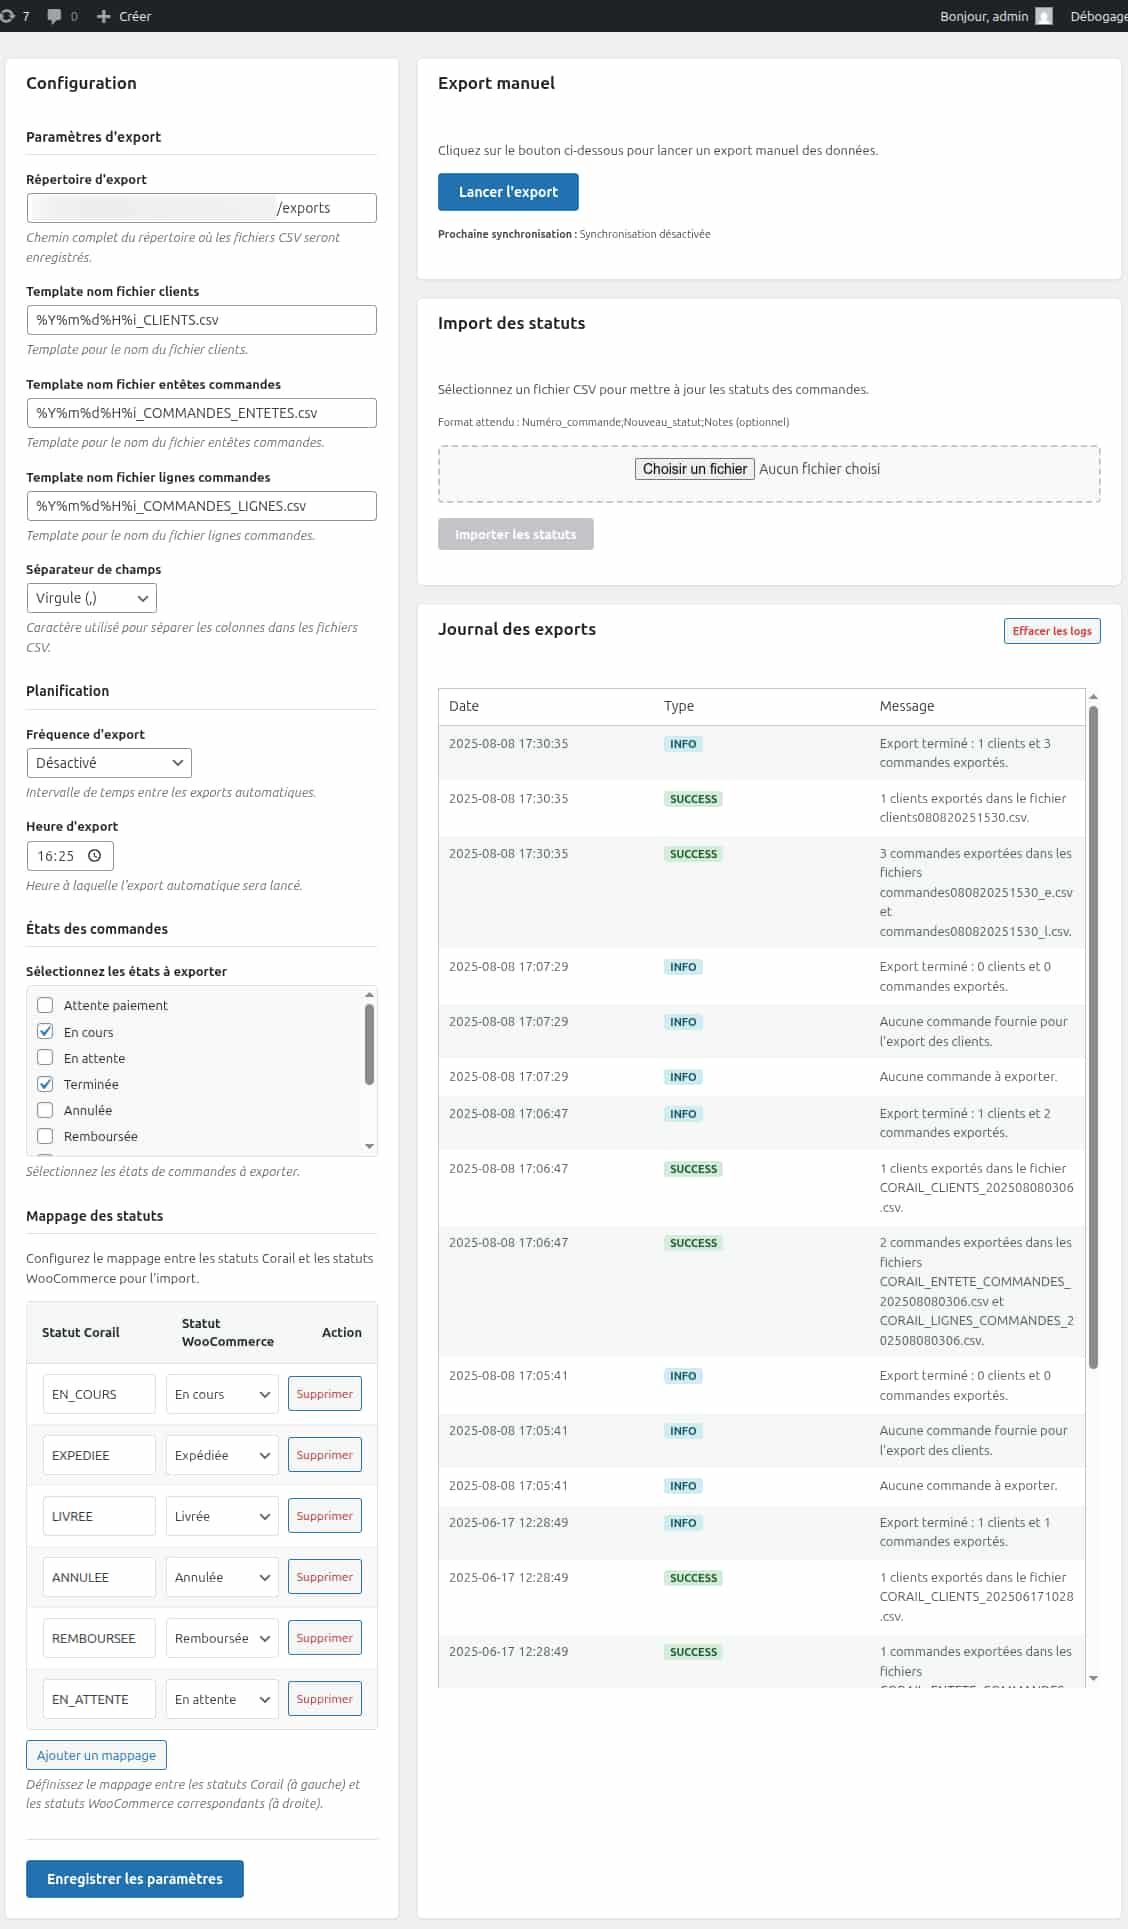Viewport: 1128px width, 1929px height.
Task: Open WooCommerce status dropdown for LIVREE
Action: pyautogui.click(x=221, y=1516)
